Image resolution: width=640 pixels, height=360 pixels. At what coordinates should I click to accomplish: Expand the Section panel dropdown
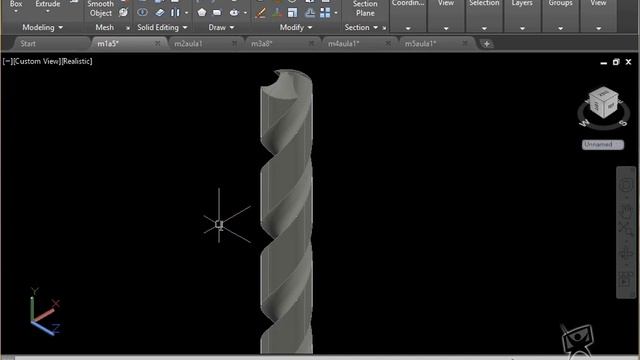pos(361,27)
